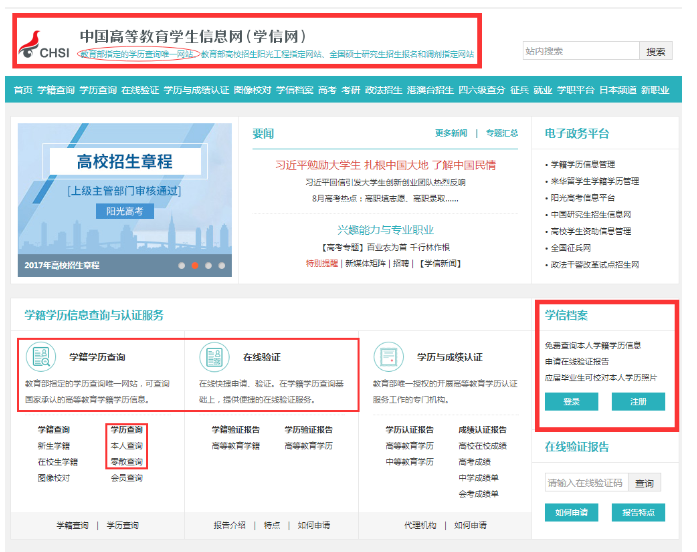The height and width of the screenshot is (552, 697).
Task: Open the 本人查询 link
Action: coord(127,446)
